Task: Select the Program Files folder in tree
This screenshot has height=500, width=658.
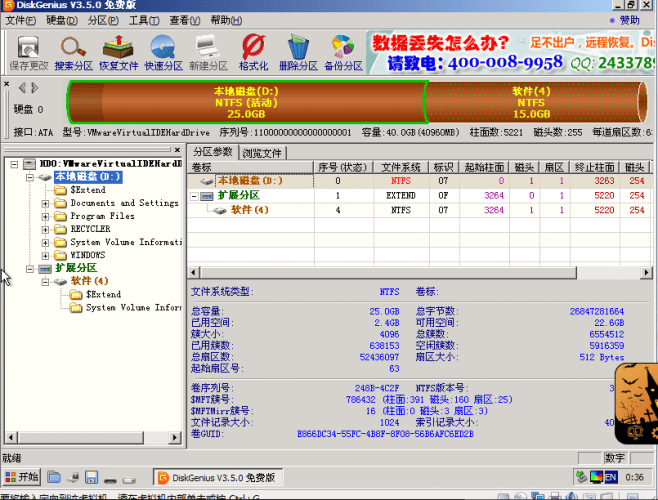Action: pos(102,216)
